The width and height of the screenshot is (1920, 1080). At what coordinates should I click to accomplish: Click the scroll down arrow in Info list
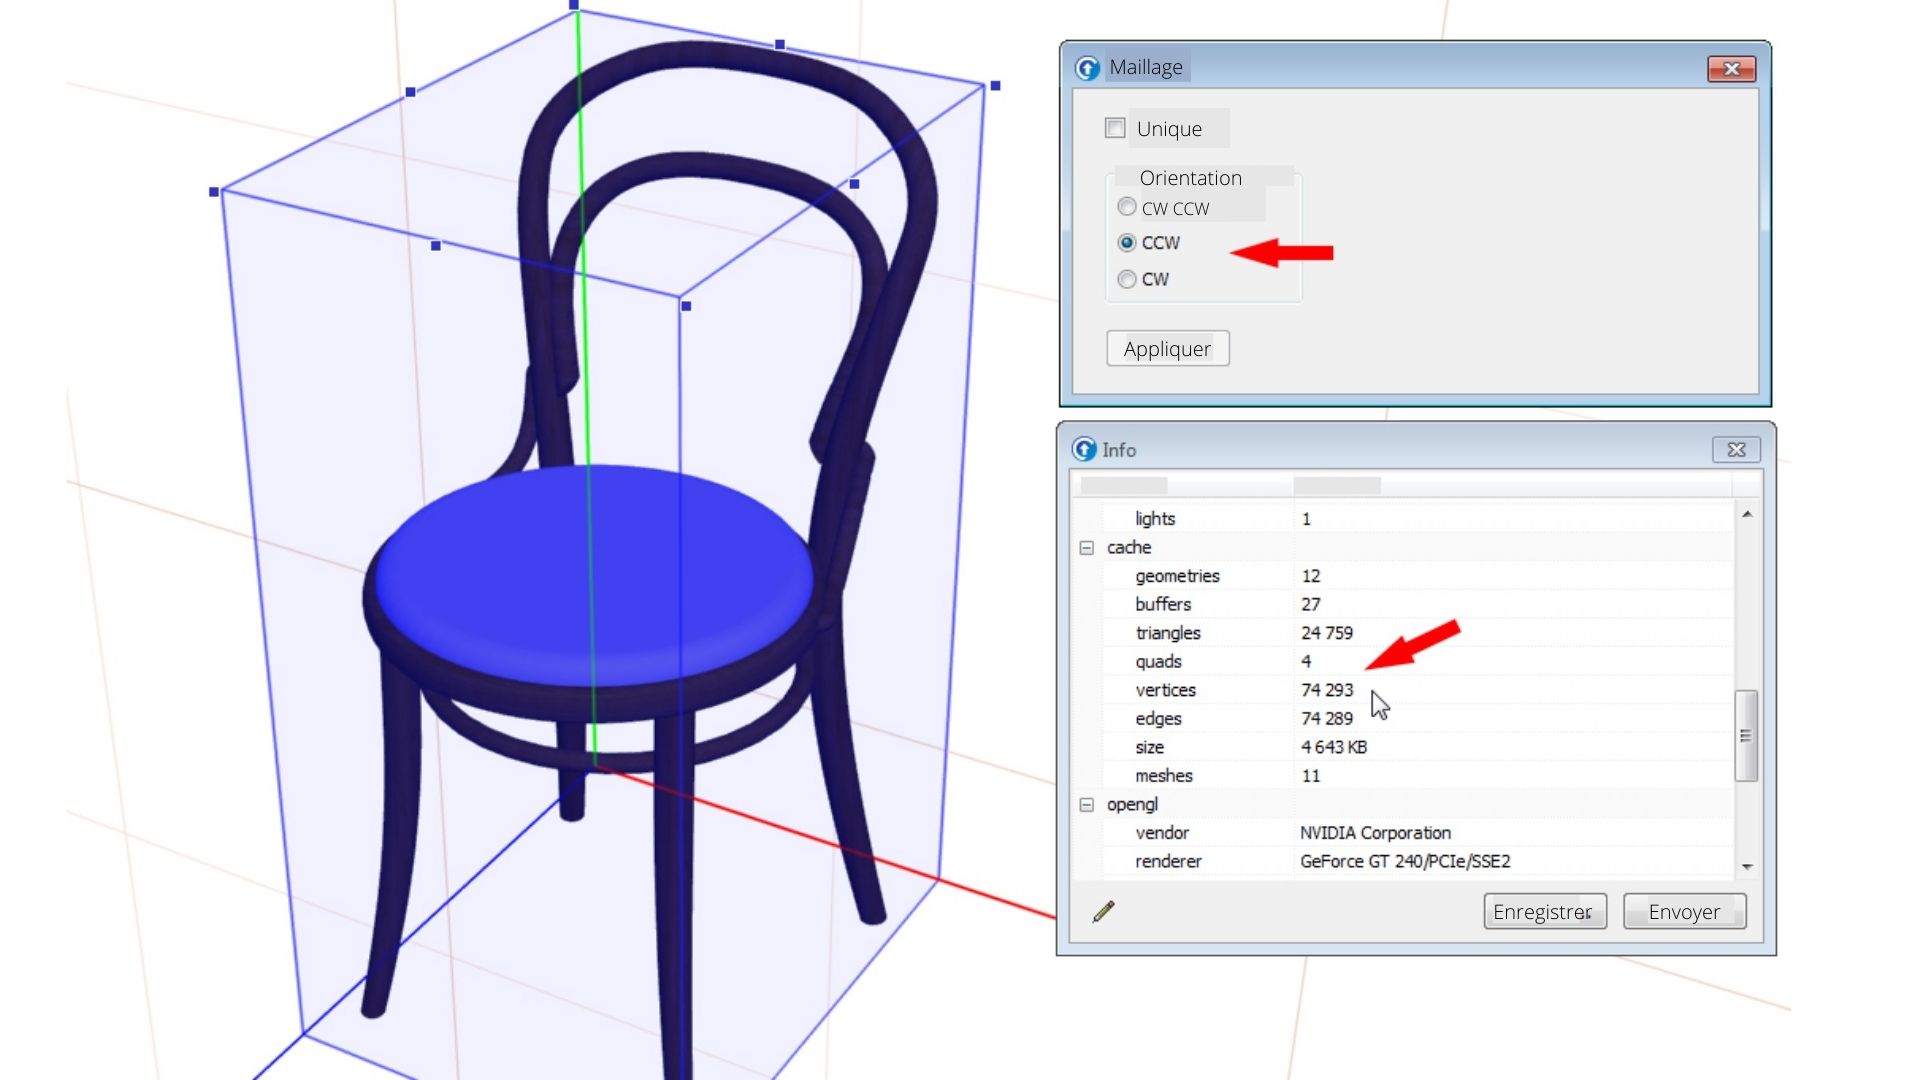[x=1747, y=866]
